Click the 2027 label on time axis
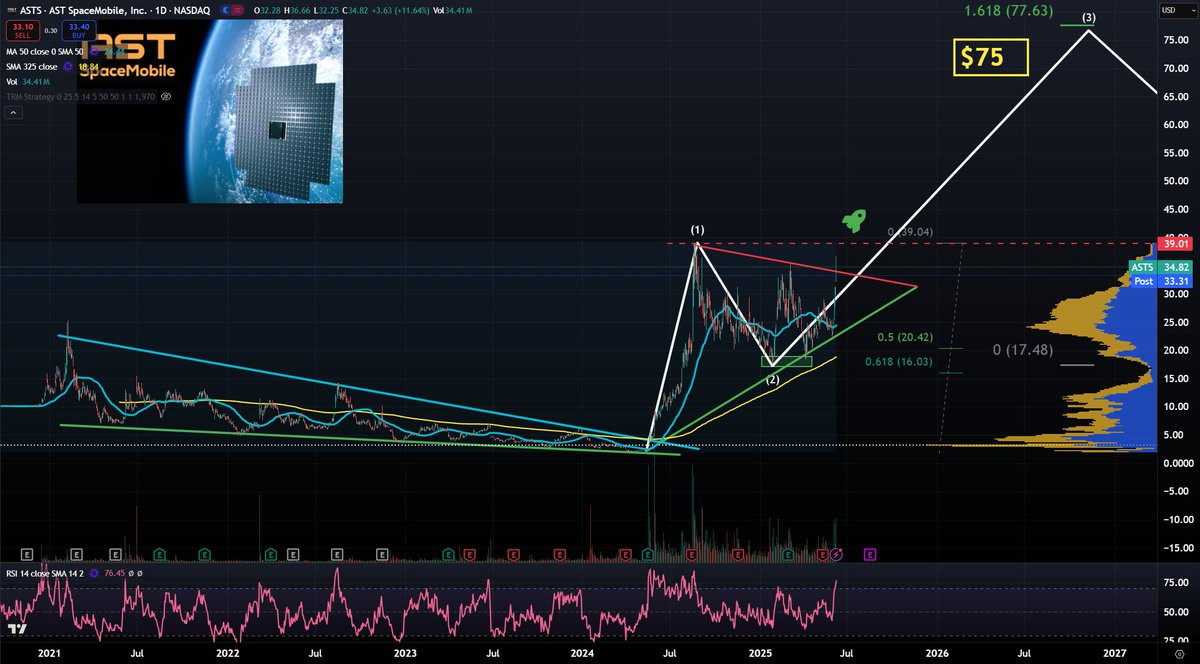The width and height of the screenshot is (1200, 664). (1115, 652)
